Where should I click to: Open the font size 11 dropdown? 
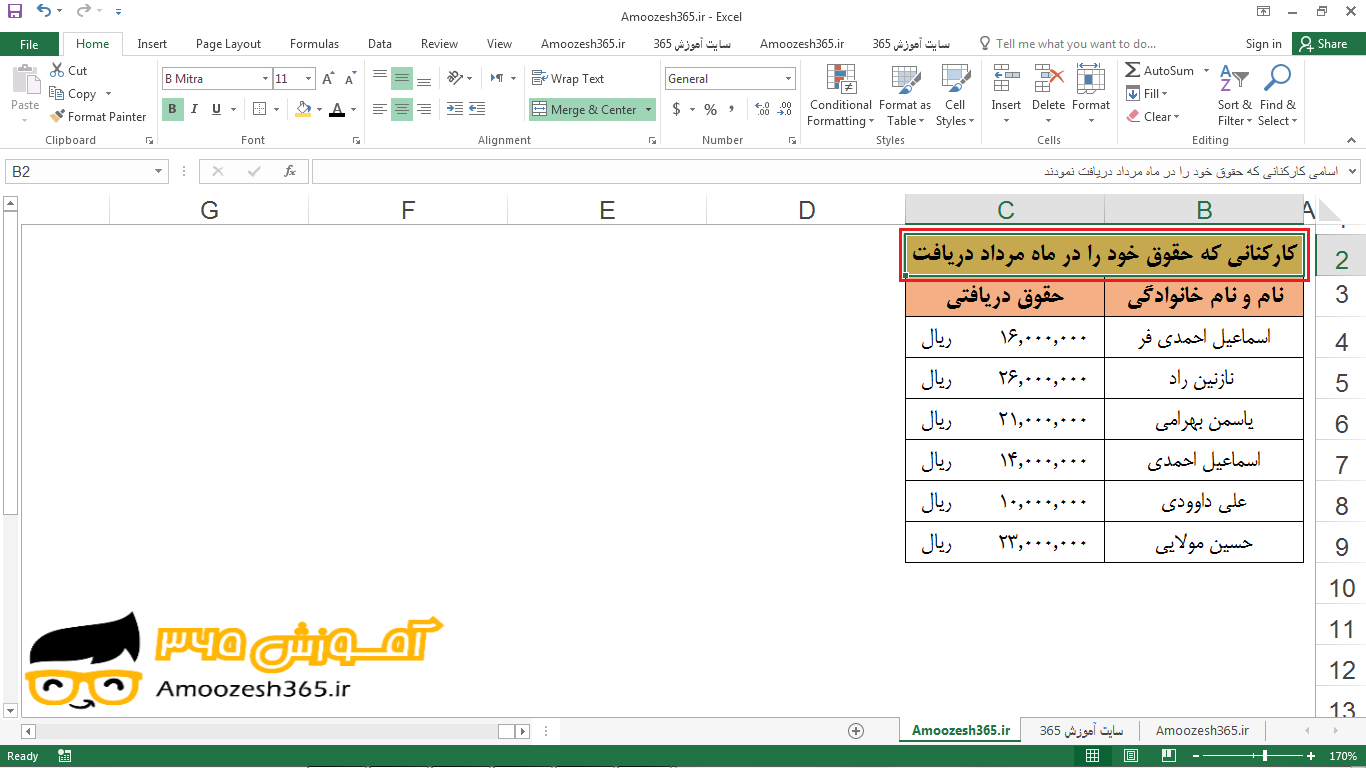[309, 79]
